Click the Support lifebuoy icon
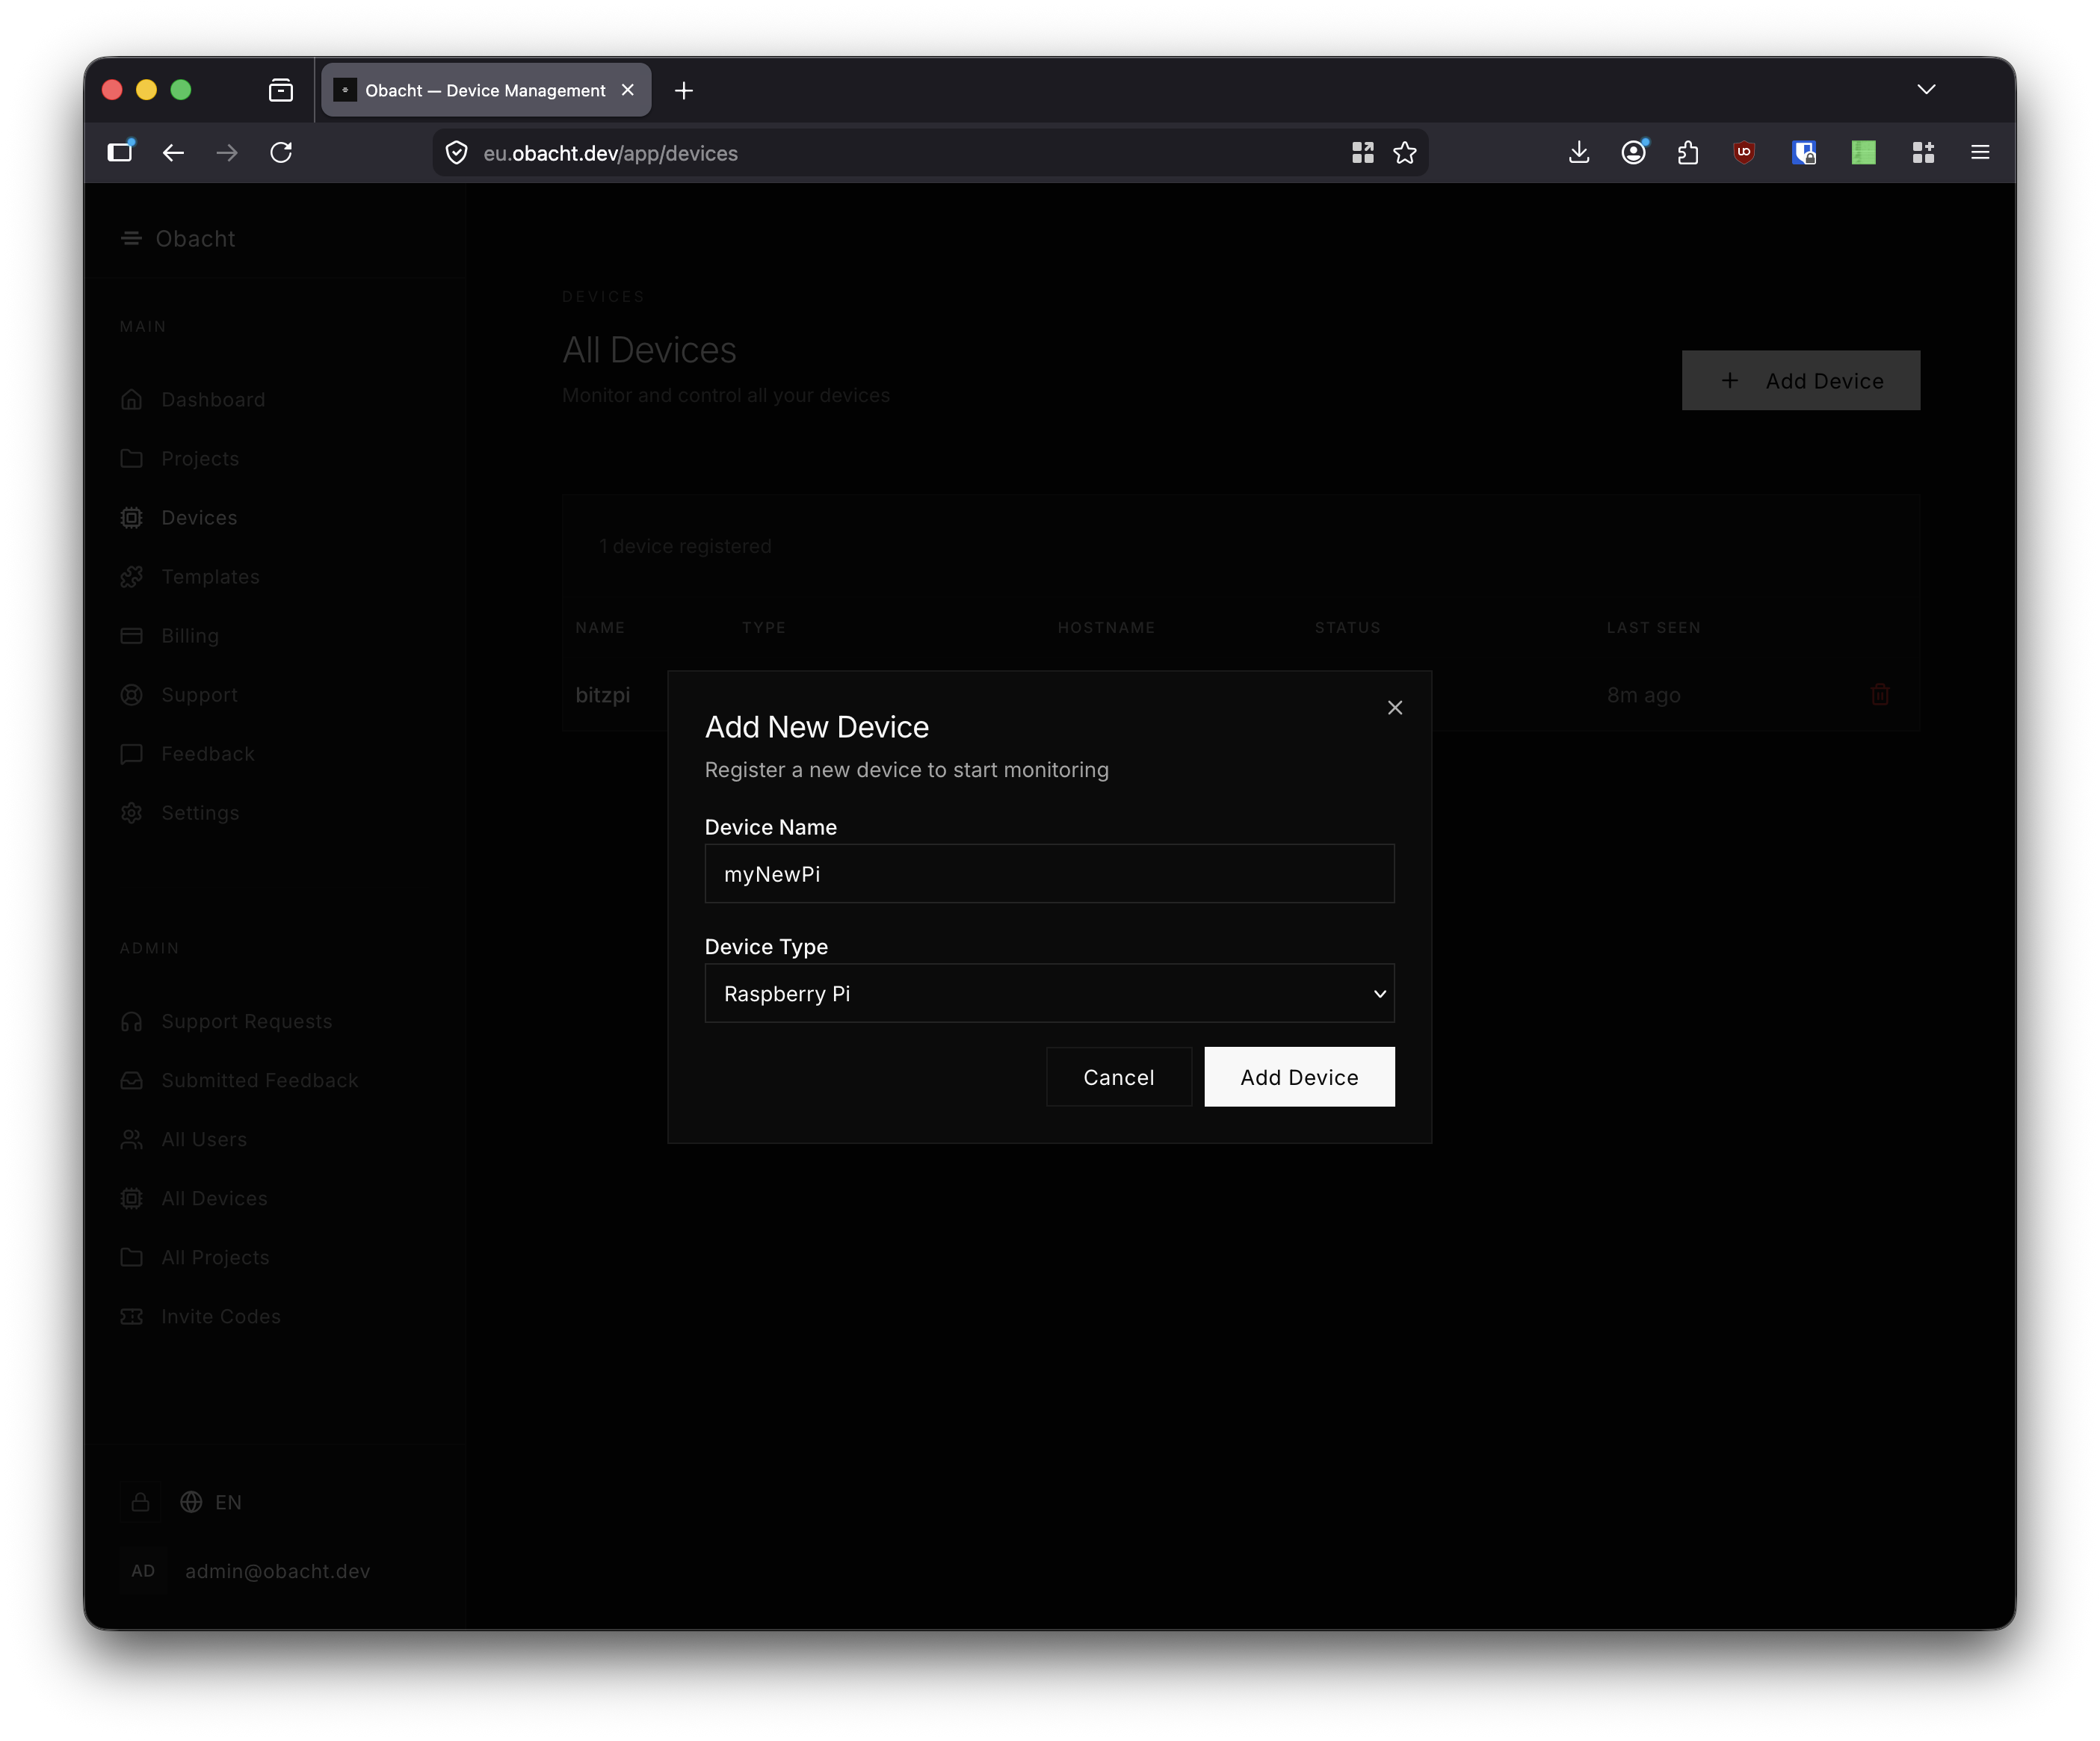Viewport: 2100px width, 1741px height. 131,694
